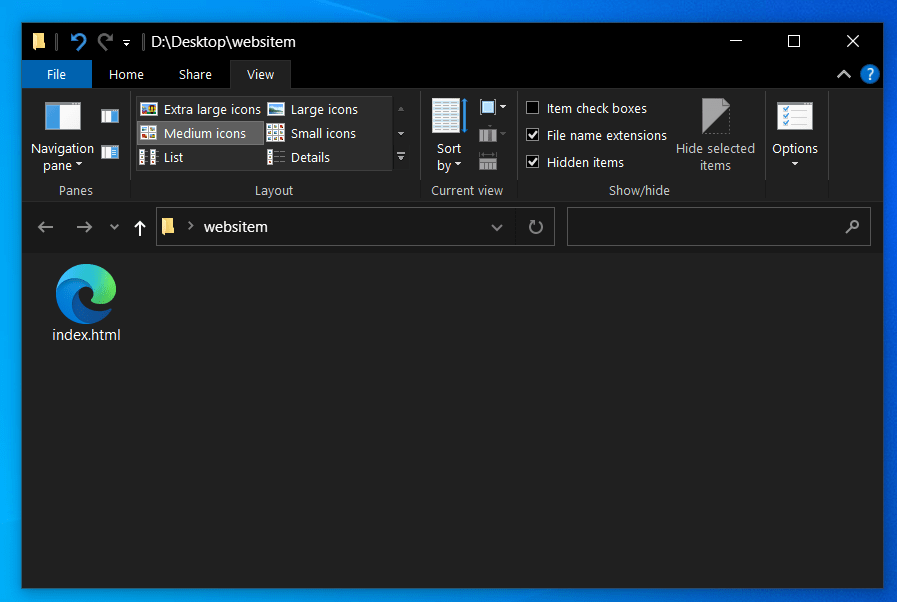This screenshot has height=602, width=897.
Task: Click the Undo icon in title bar
Action: pyautogui.click(x=78, y=41)
